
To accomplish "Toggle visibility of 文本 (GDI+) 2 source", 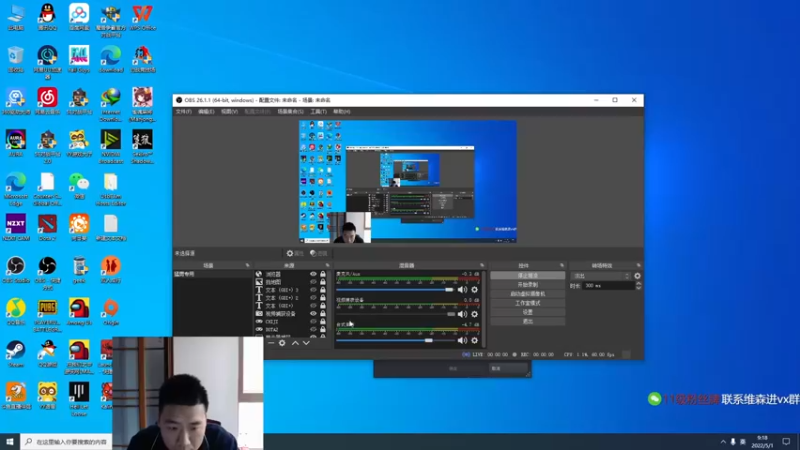I will (313, 297).
